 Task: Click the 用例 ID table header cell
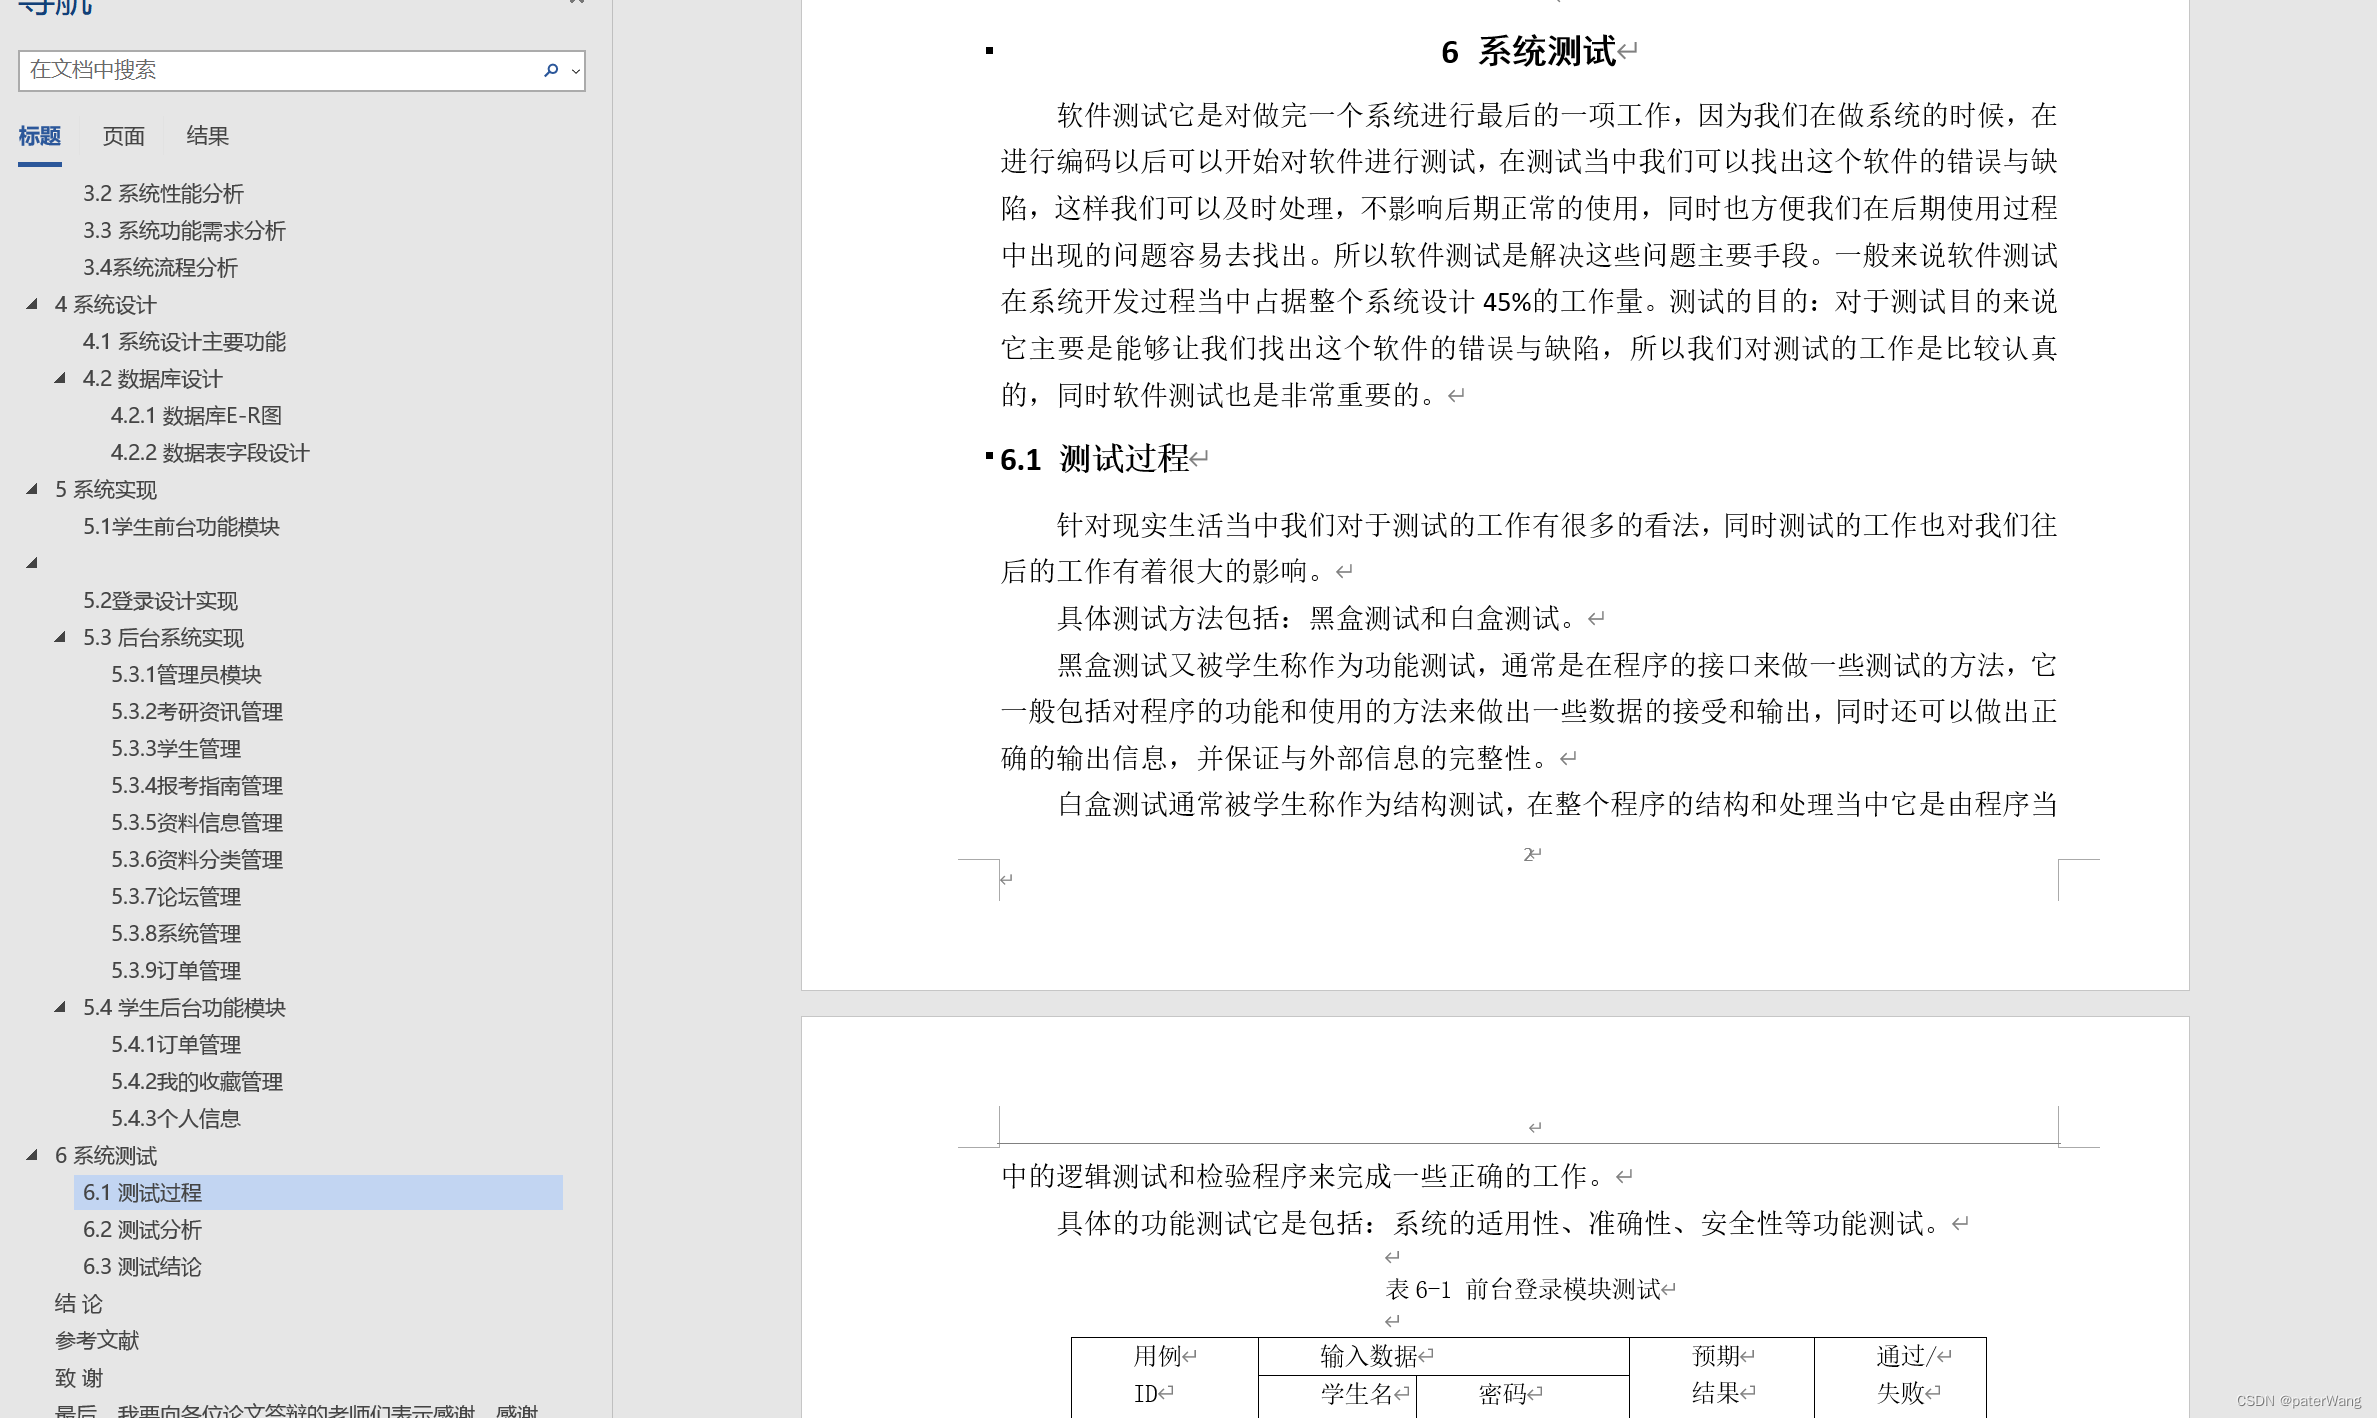click(x=1165, y=1376)
